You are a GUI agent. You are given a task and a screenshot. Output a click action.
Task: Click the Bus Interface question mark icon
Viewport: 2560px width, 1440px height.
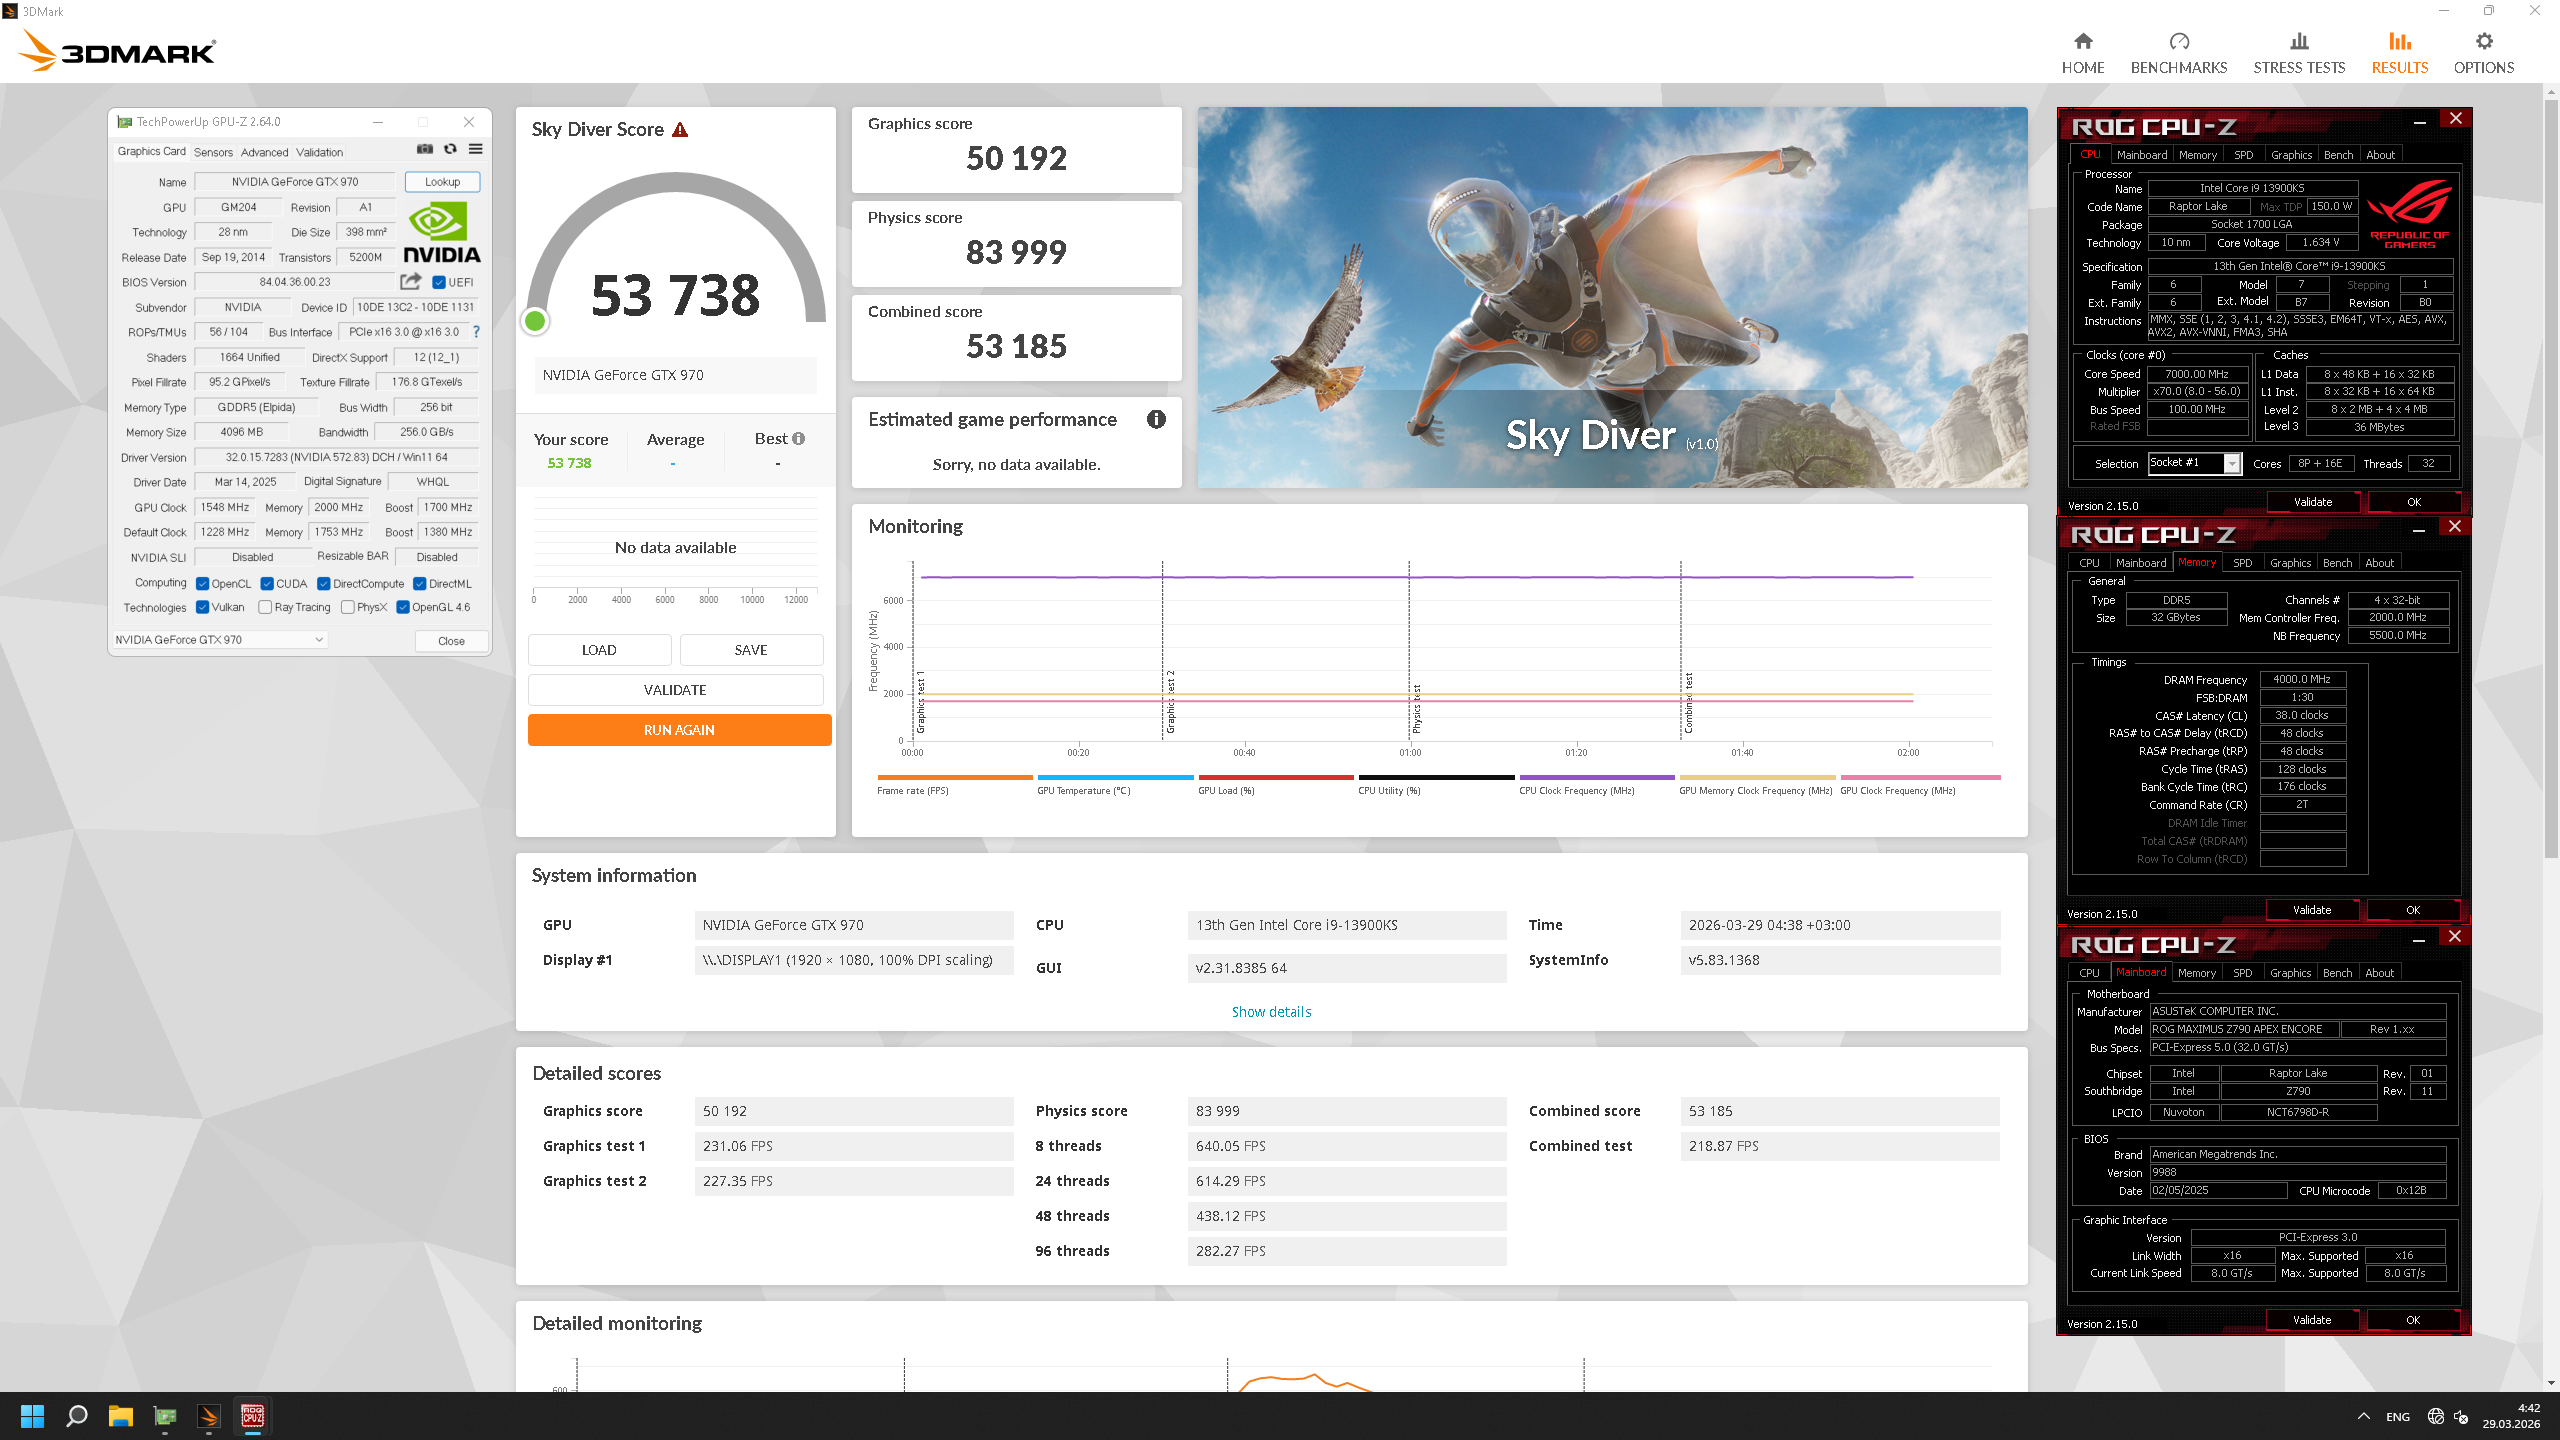pyautogui.click(x=476, y=332)
